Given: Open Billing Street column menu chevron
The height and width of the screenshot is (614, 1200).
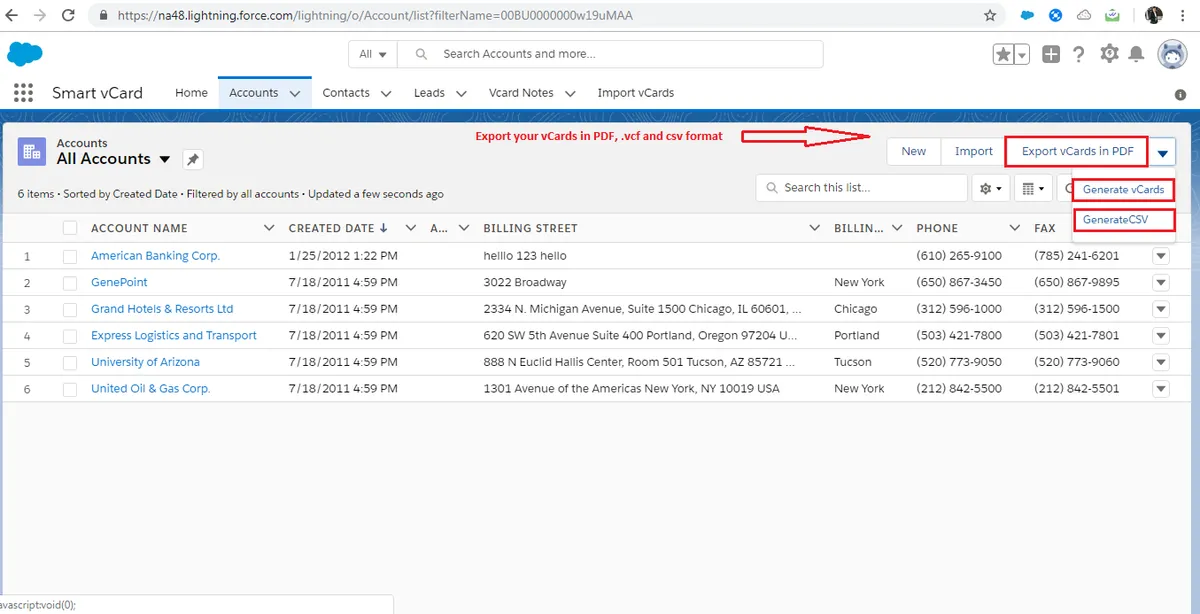Looking at the screenshot, I should 814,228.
